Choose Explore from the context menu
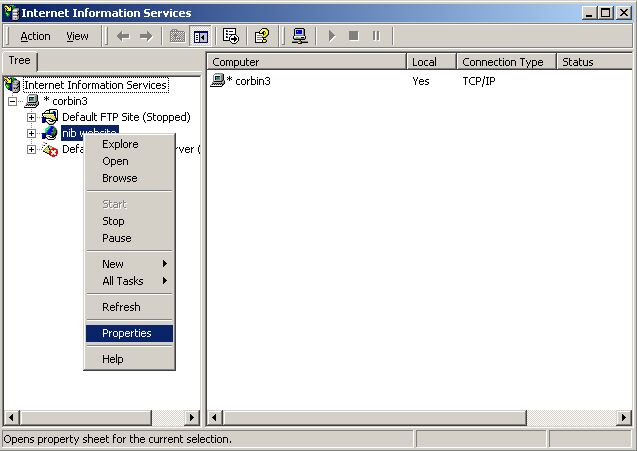Viewport: 637px width, 451px height. pyautogui.click(x=129, y=144)
